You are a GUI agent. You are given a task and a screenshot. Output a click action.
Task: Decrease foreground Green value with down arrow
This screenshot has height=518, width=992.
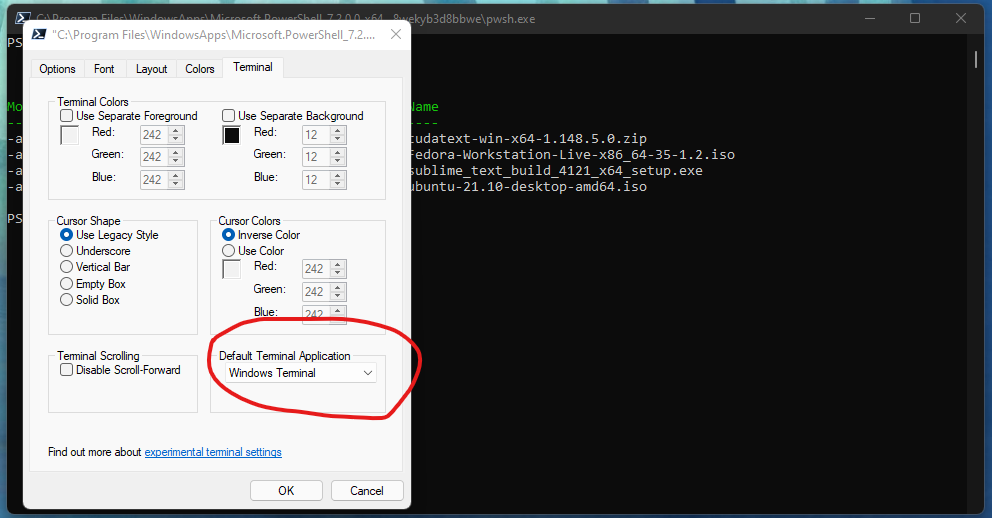pos(177,161)
